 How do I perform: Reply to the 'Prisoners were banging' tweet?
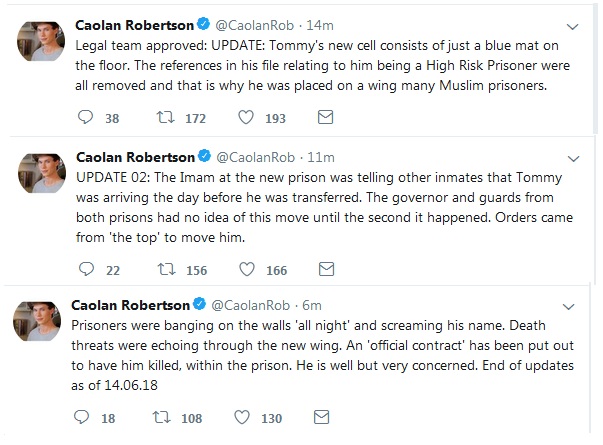coord(81,418)
